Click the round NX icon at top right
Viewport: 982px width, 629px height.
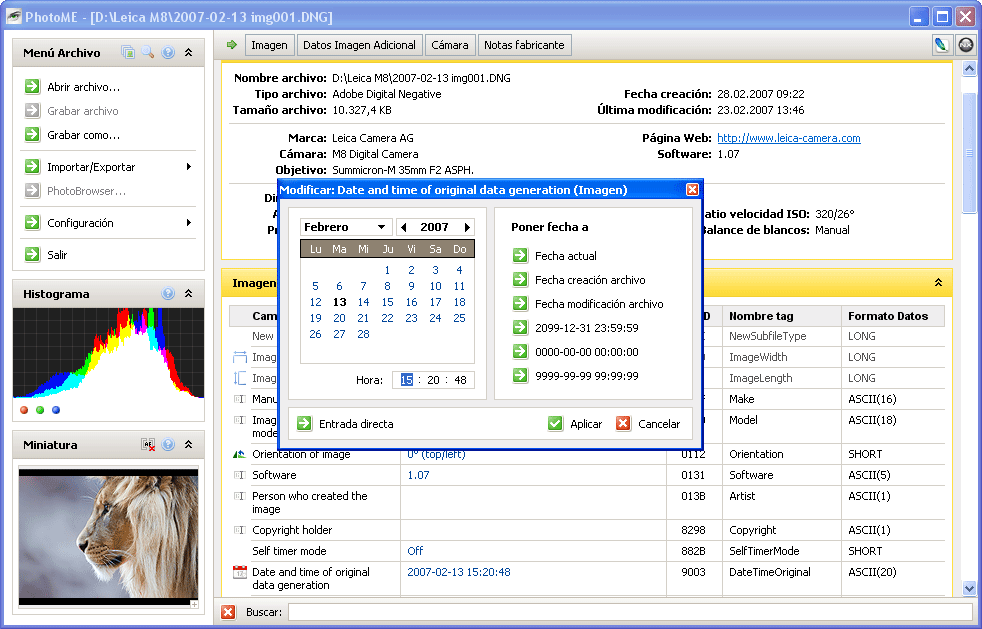[x=966, y=45]
